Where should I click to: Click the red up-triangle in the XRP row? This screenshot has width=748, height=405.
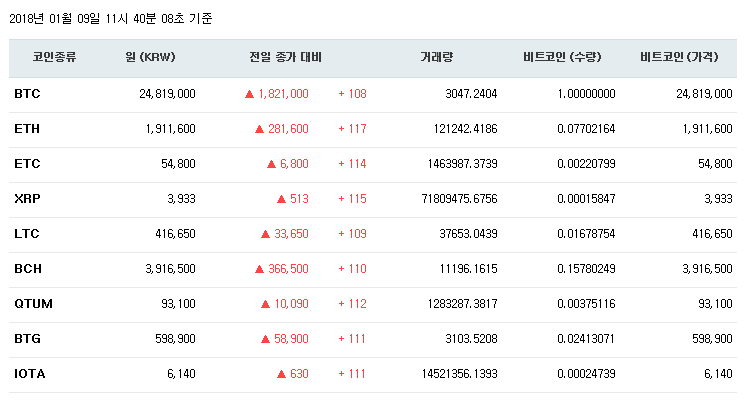(x=282, y=199)
